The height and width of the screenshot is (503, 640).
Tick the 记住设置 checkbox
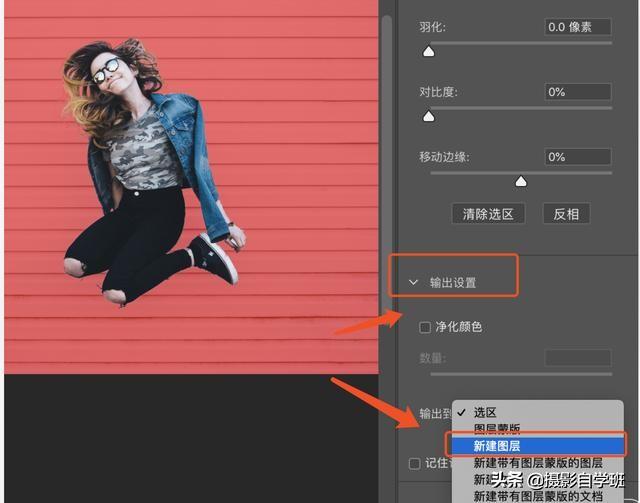point(414,463)
